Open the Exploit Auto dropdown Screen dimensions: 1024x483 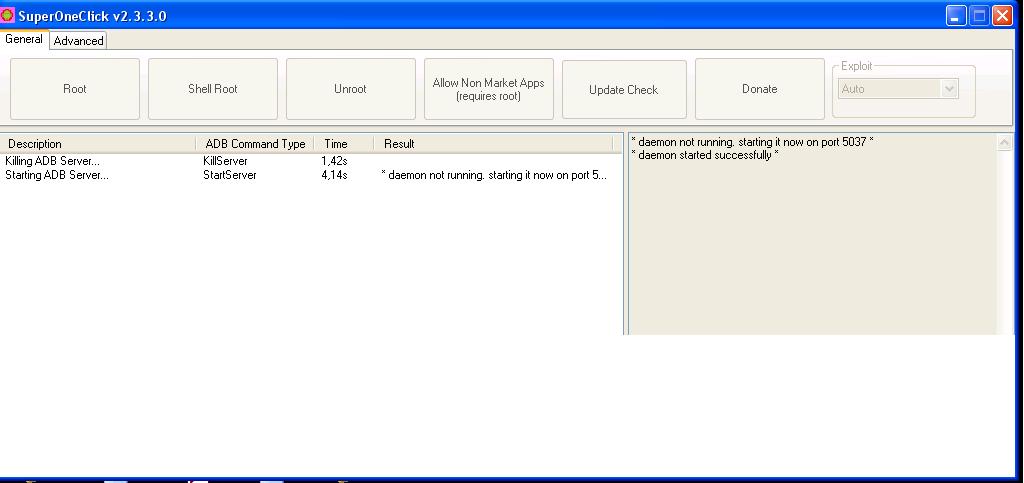coord(898,89)
